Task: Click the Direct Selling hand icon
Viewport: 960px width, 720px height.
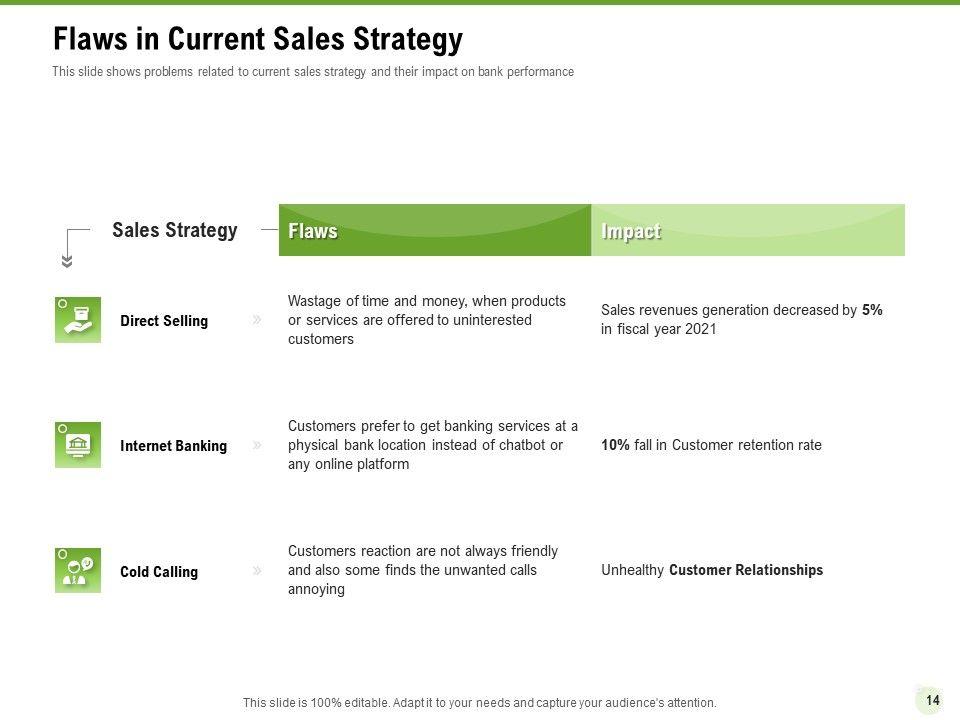Action: [x=78, y=320]
